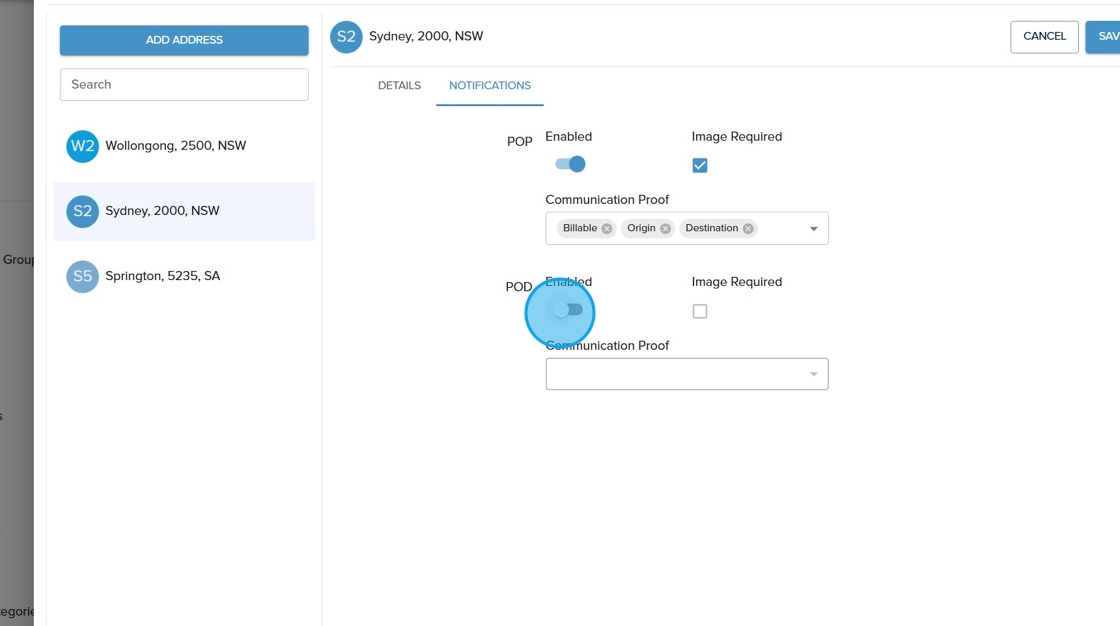
Task: Select the Notifications tab
Action: point(490,86)
